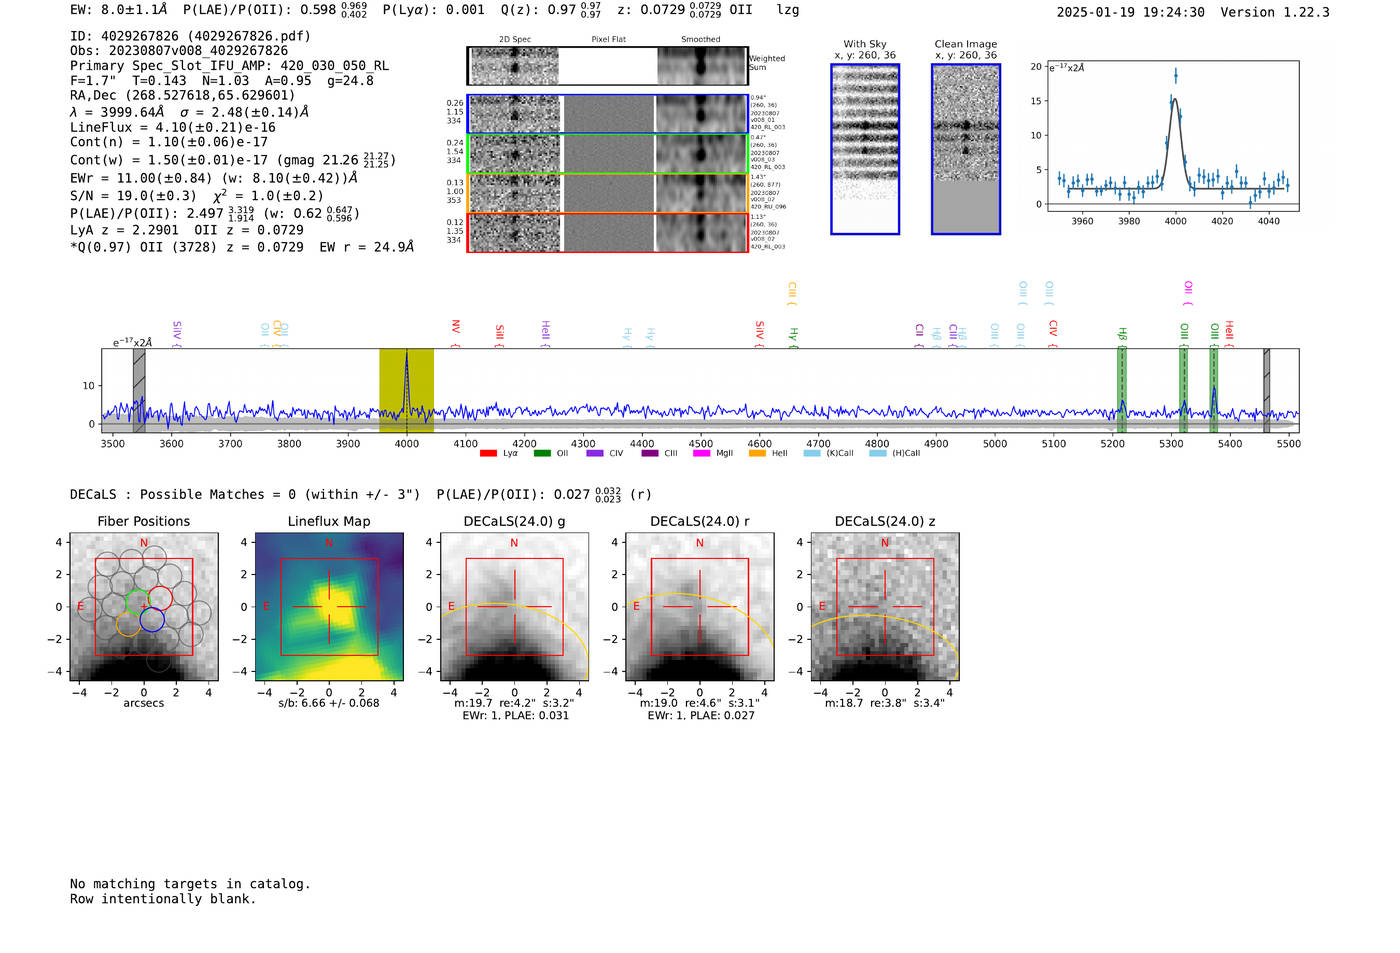The height and width of the screenshot is (953, 1400).
Task: Click the With Sky image panel
Action: point(865,149)
